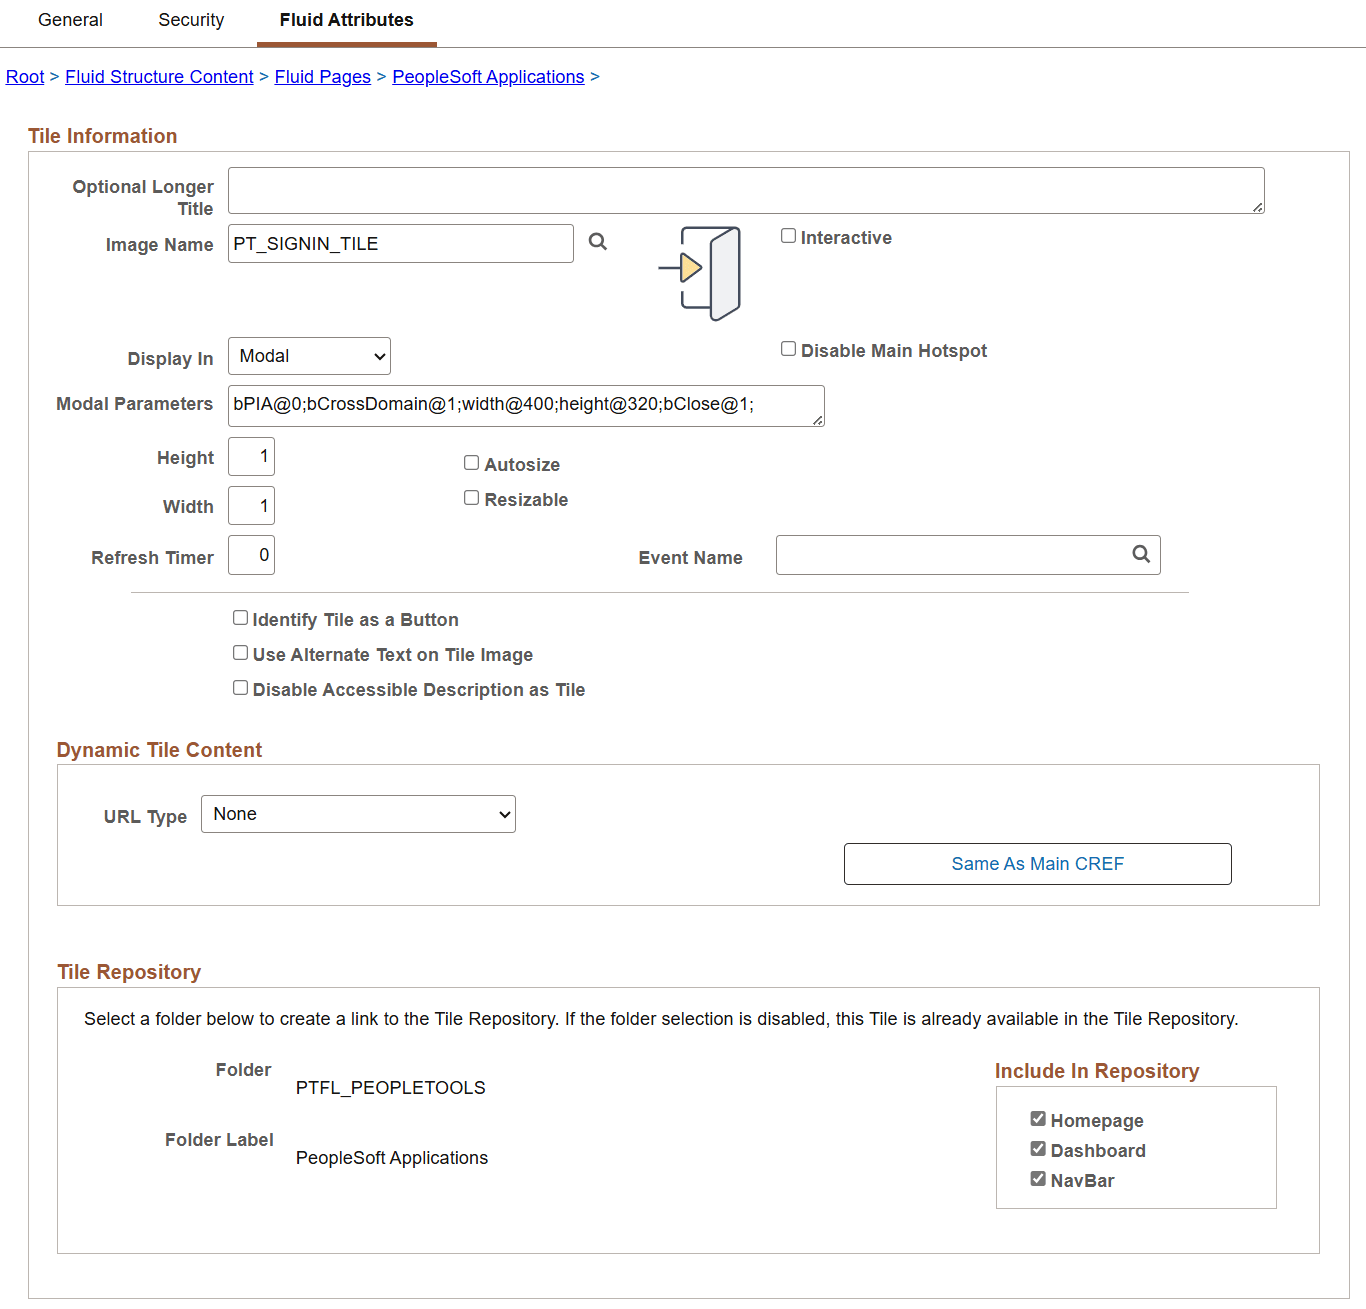Screen dimensions: 1366x1309
Task: Enable the Interactive checkbox
Action: pos(788,235)
